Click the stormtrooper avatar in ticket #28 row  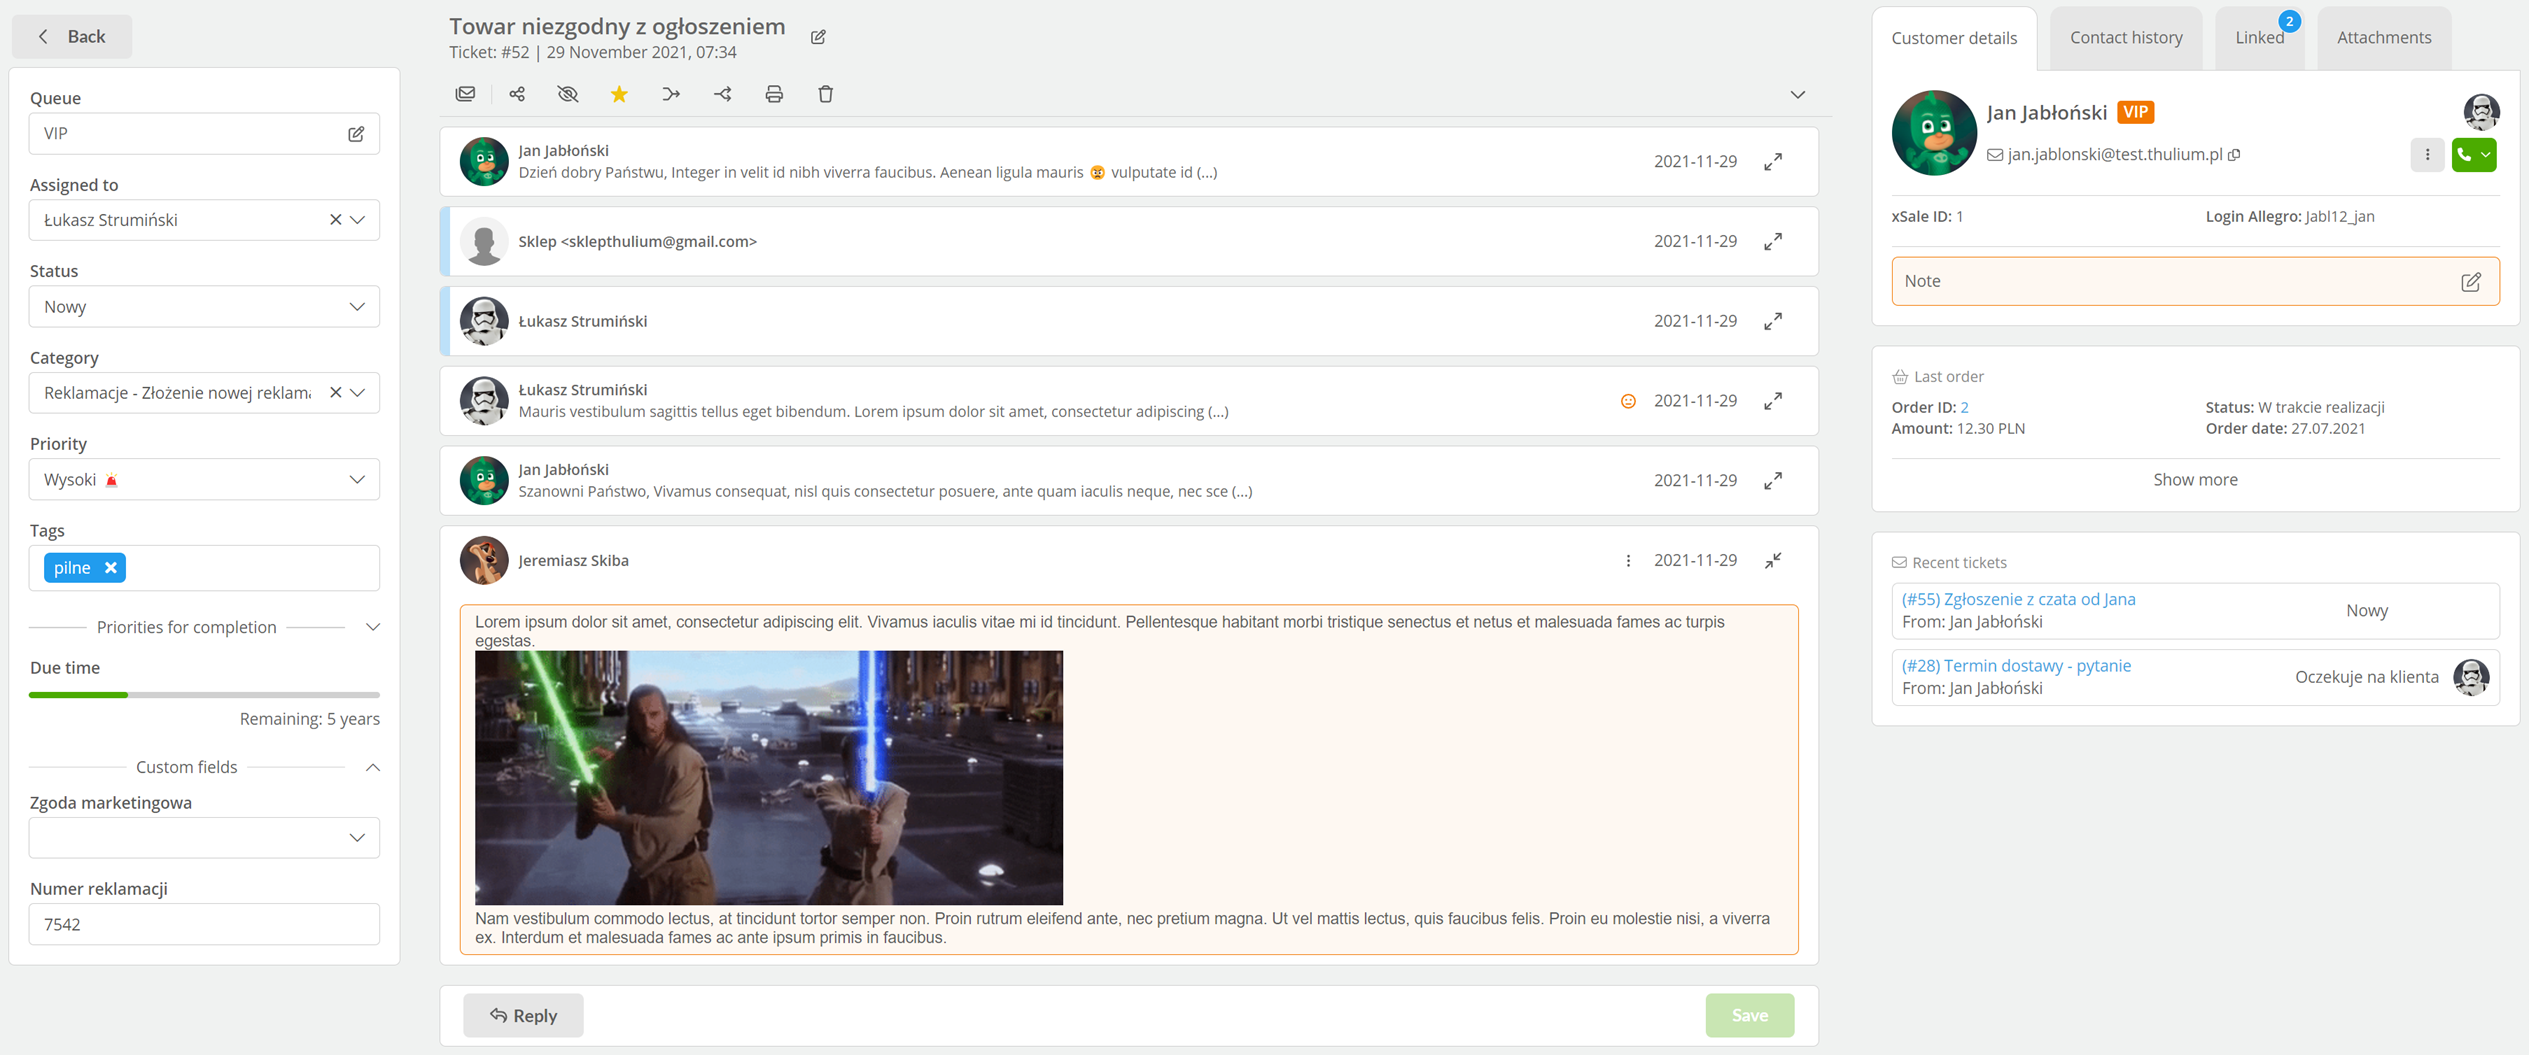pos(2471,678)
